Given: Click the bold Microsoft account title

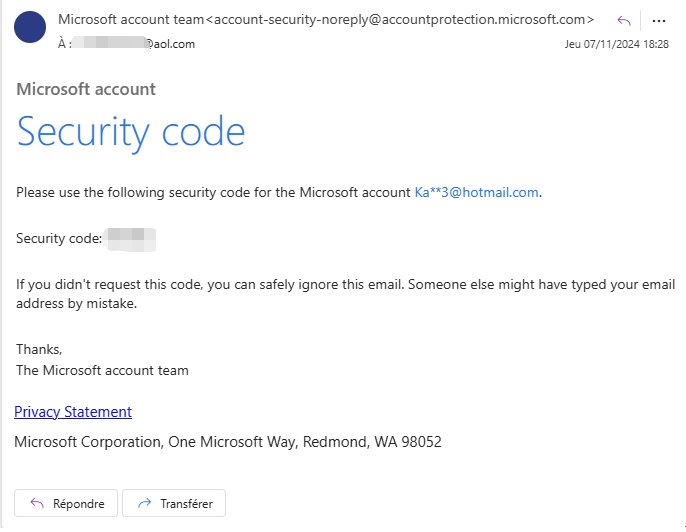Looking at the screenshot, I should 86,89.
